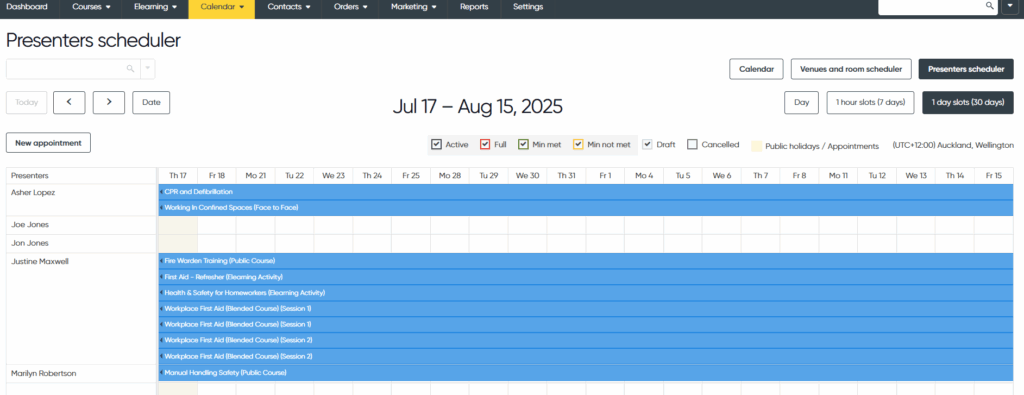Image resolution: width=1024 pixels, height=395 pixels.
Task: Open the top-right user dropdown arrow
Action: (1009, 6)
